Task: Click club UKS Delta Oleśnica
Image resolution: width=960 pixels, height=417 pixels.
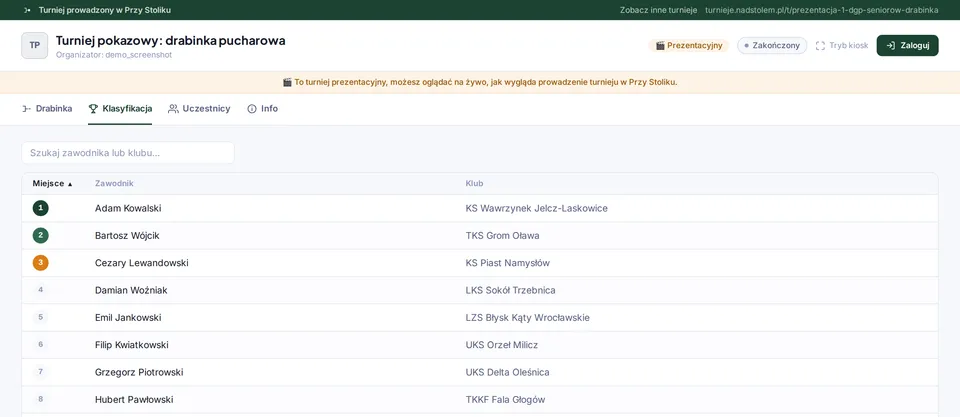Action: click(507, 372)
